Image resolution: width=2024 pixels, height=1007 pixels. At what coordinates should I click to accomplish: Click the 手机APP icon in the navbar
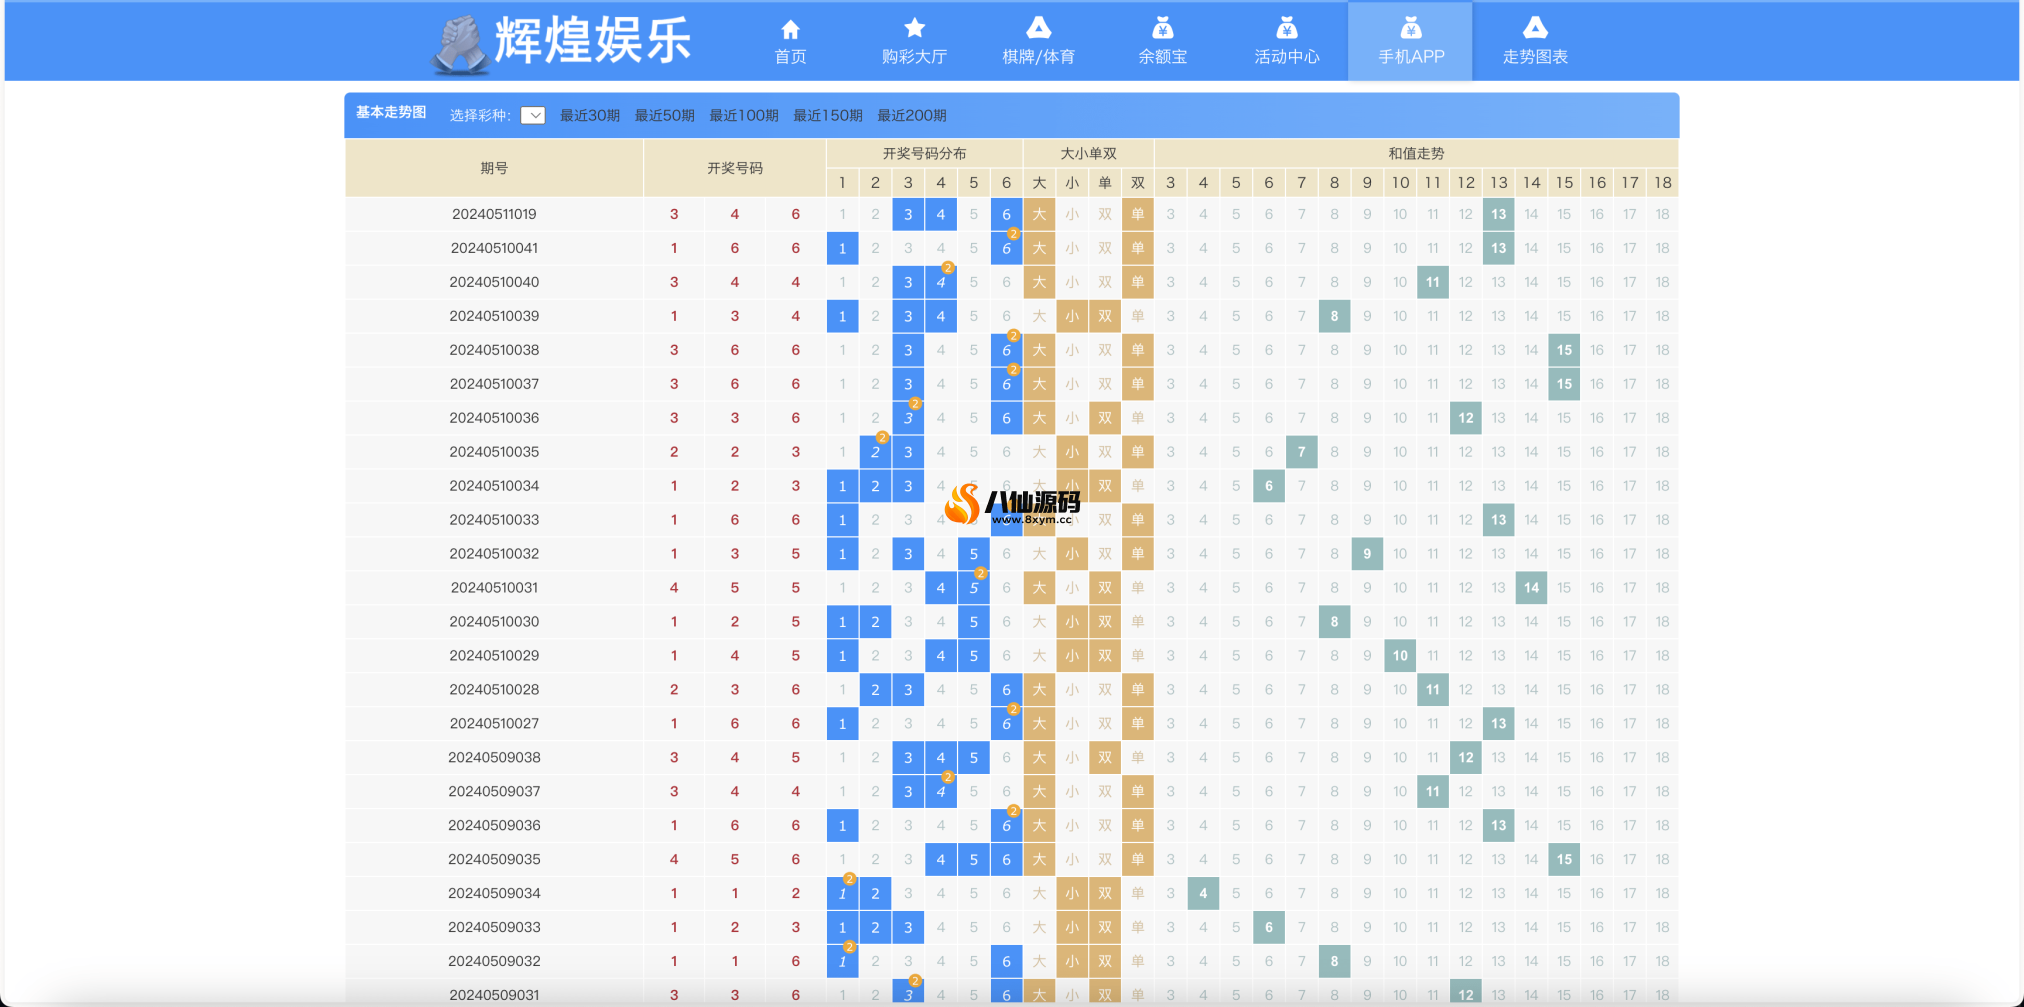pos(1410,28)
